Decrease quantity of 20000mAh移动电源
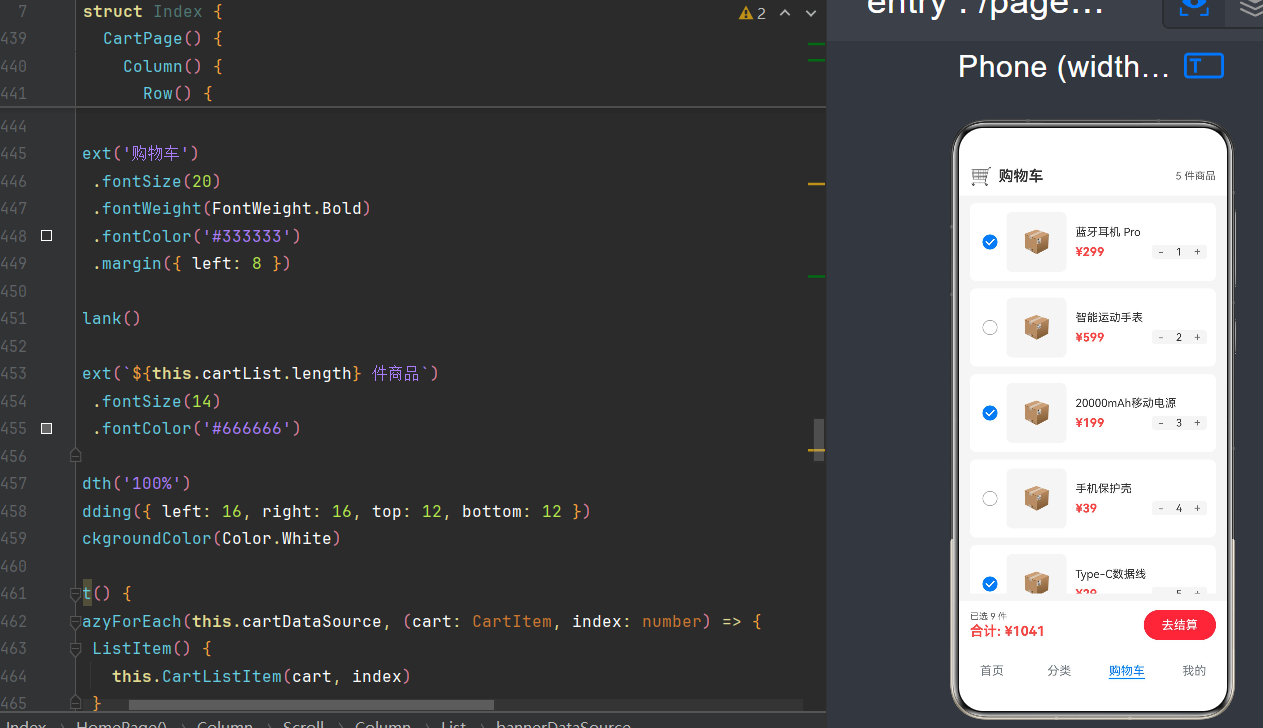The width and height of the screenshot is (1263, 728). click(x=1161, y=423)
